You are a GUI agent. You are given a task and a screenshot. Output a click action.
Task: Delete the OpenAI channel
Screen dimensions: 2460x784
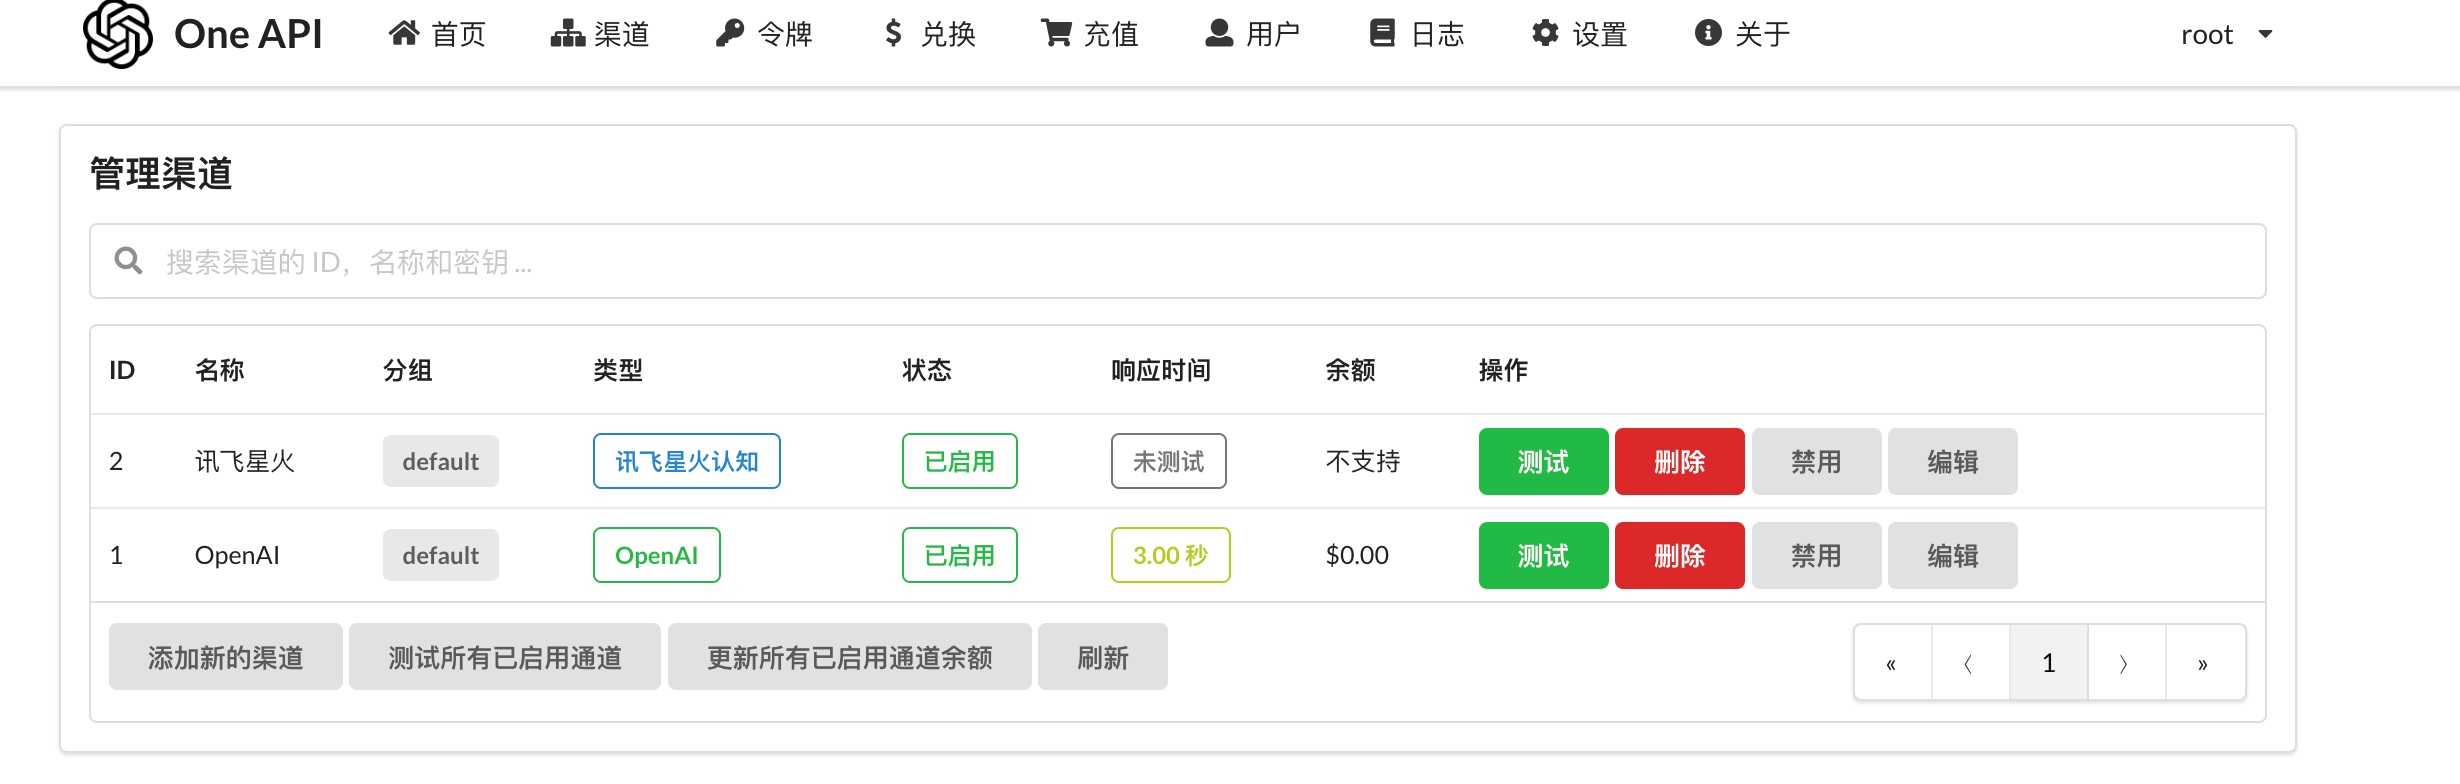(x=1679, y=556)
